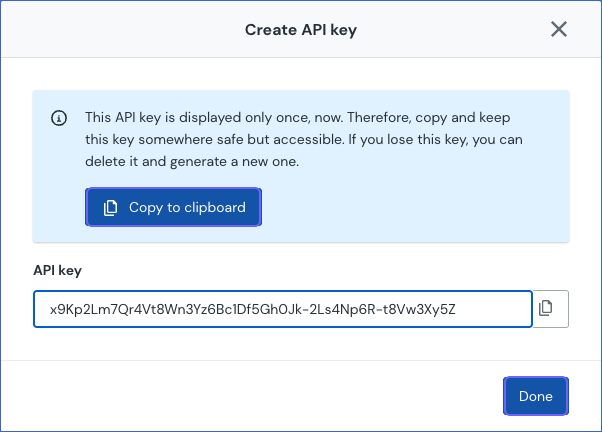Close the Create API key dialog
The width and height of the screenshot is (602, 432).
(x=559, y=29)
